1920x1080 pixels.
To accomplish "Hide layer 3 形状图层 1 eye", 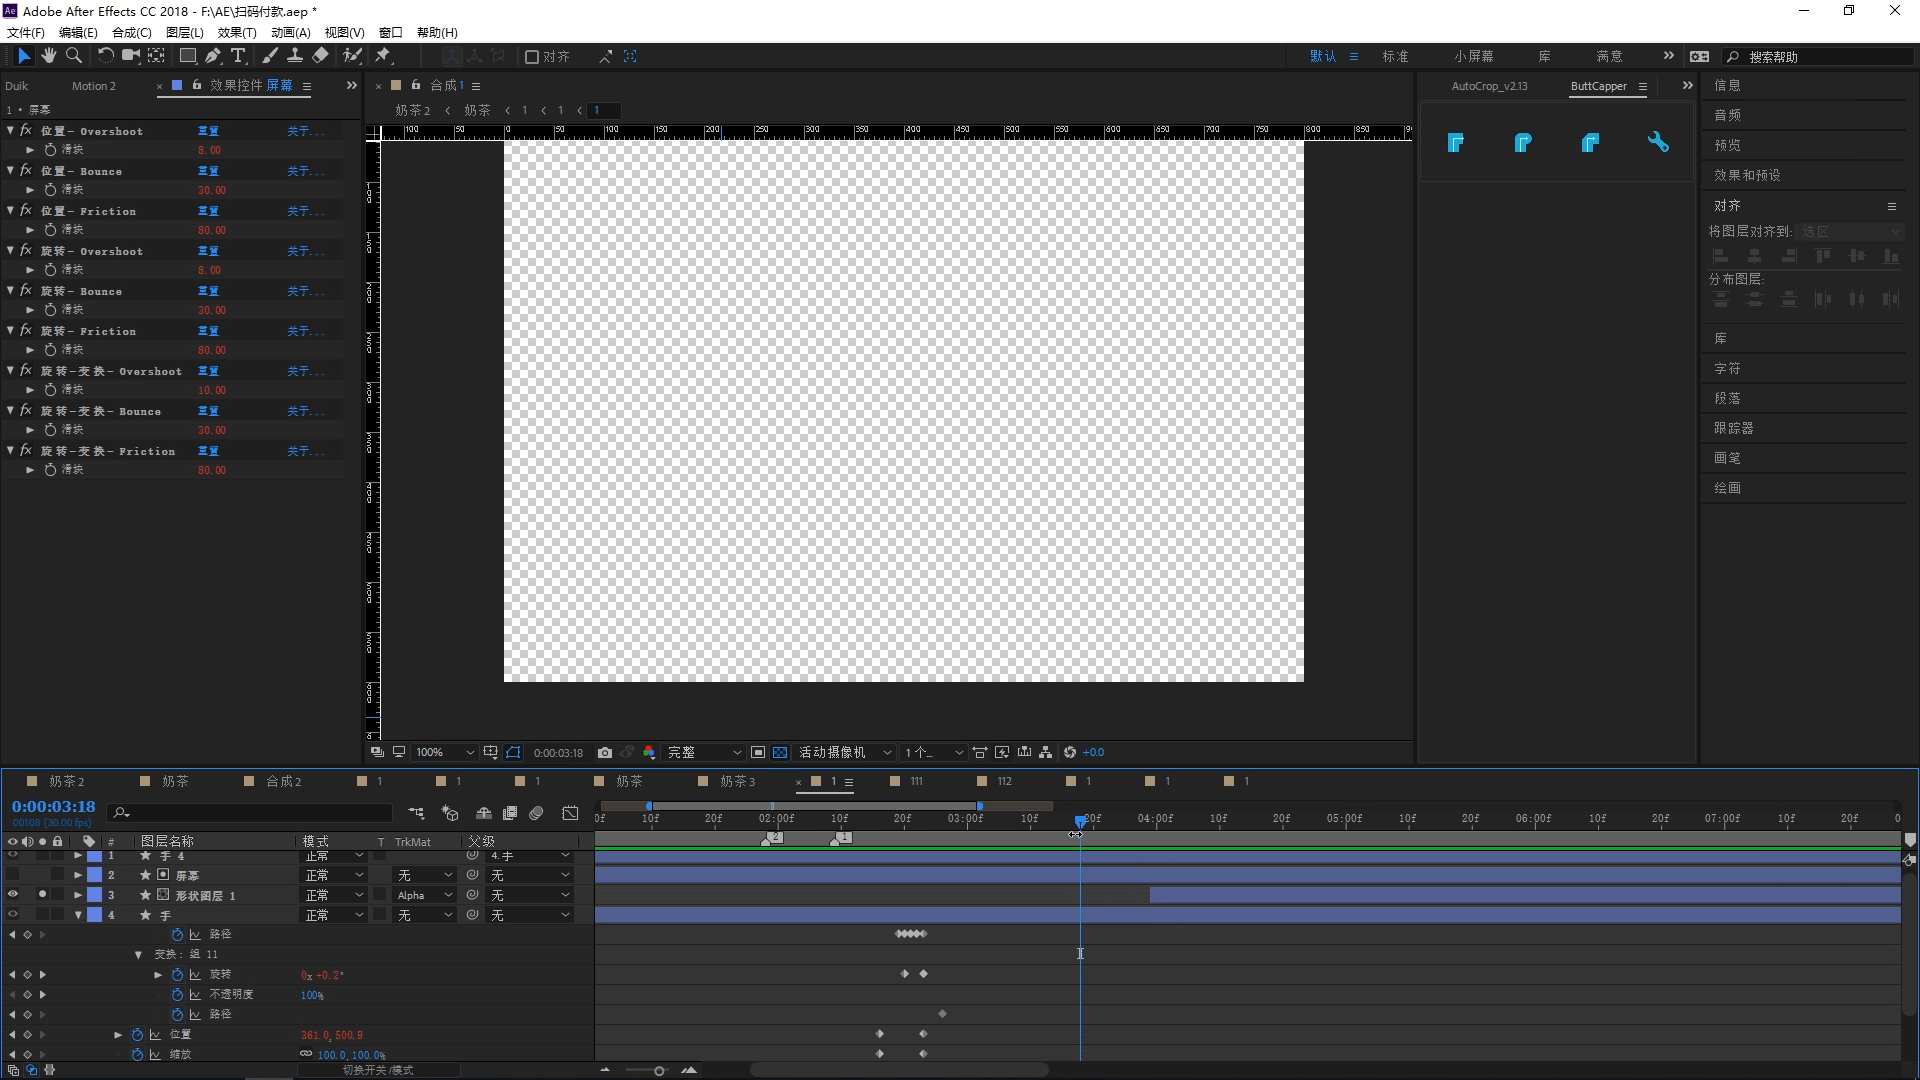I will [x=13, y=895].
